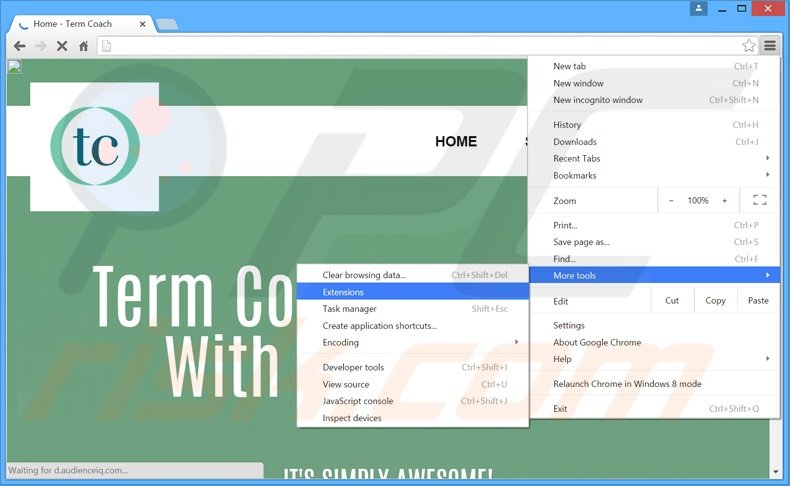The width and height of the screenshot is (790, 486).
Task: Open the Chrome hamburger menu
Action: click(770, 46)
